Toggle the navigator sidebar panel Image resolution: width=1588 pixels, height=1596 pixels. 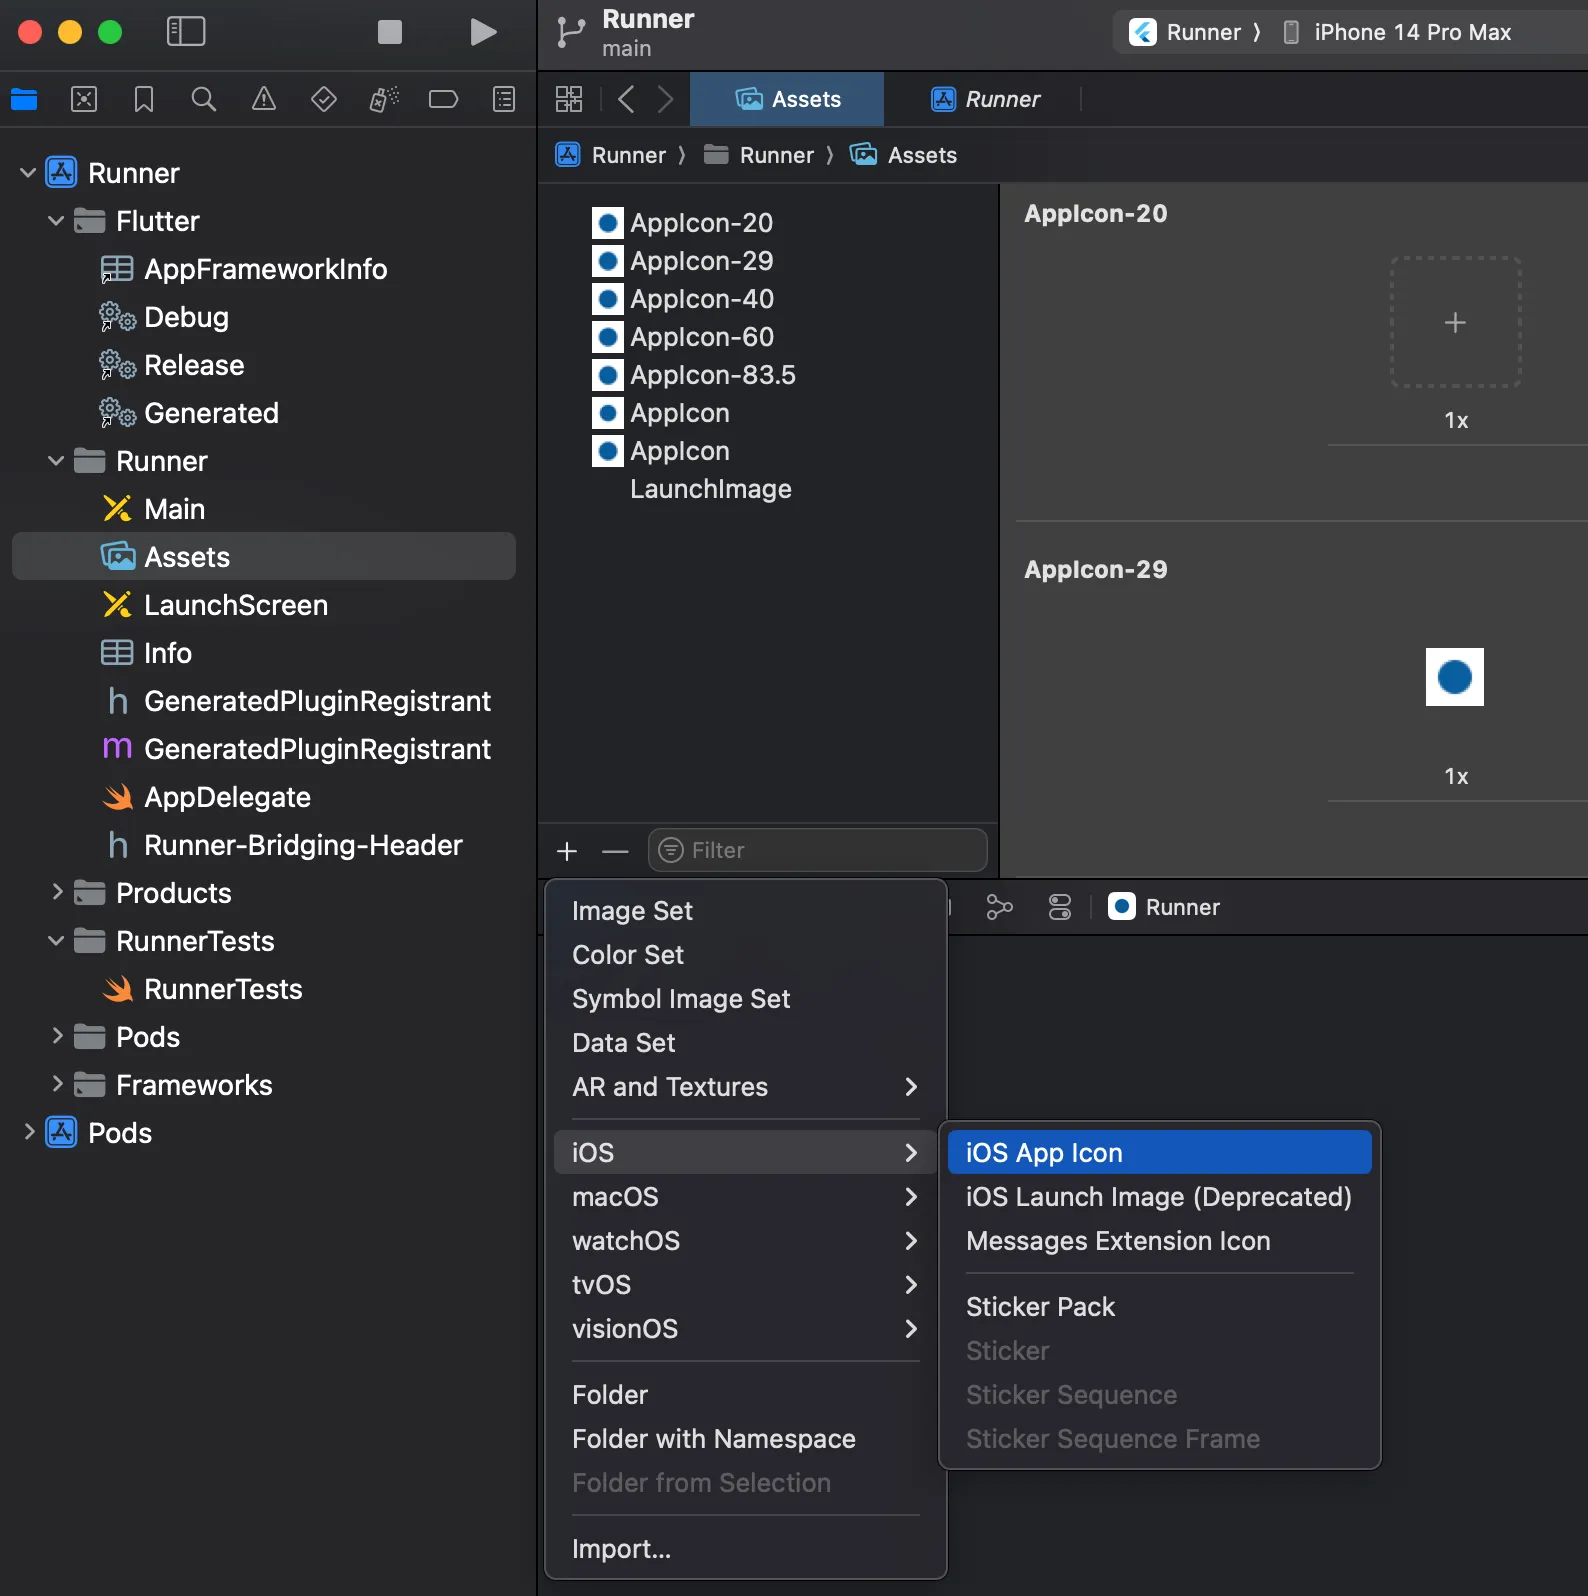pyautogui.click(x=186, y=32)
